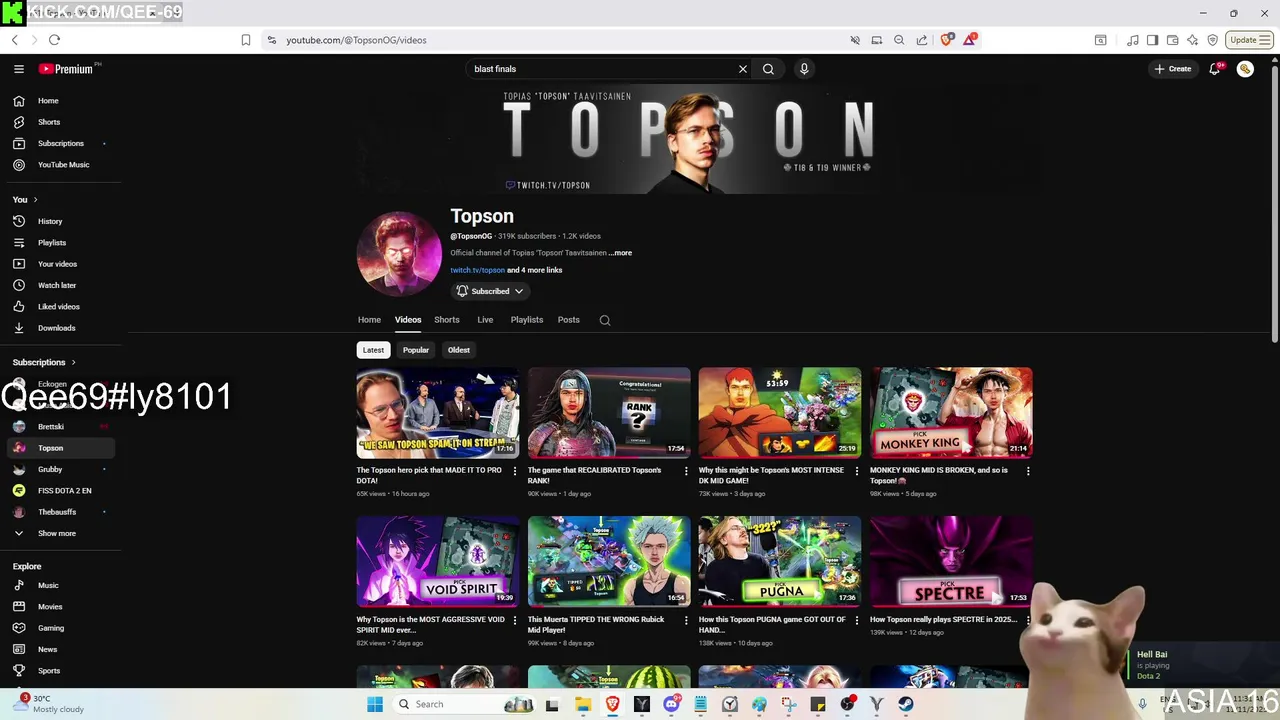This screenshot has height=720, width=1280.
Task: Open Brave Wallet icon
Action: 1172,40
